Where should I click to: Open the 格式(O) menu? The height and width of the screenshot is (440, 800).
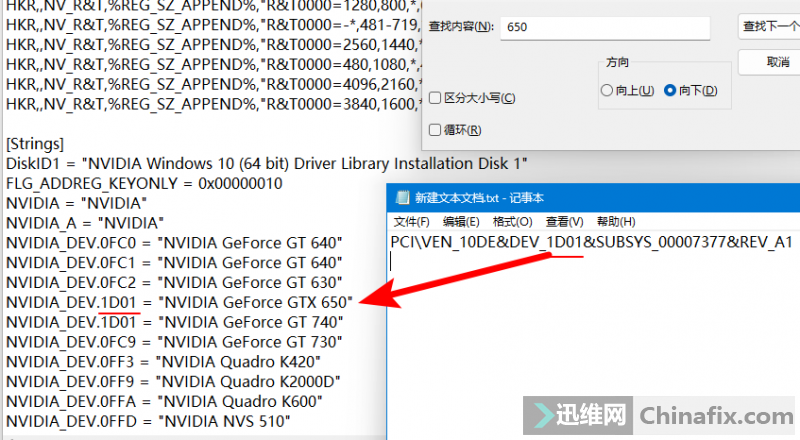pyautogui.click(x=512, y=221)
